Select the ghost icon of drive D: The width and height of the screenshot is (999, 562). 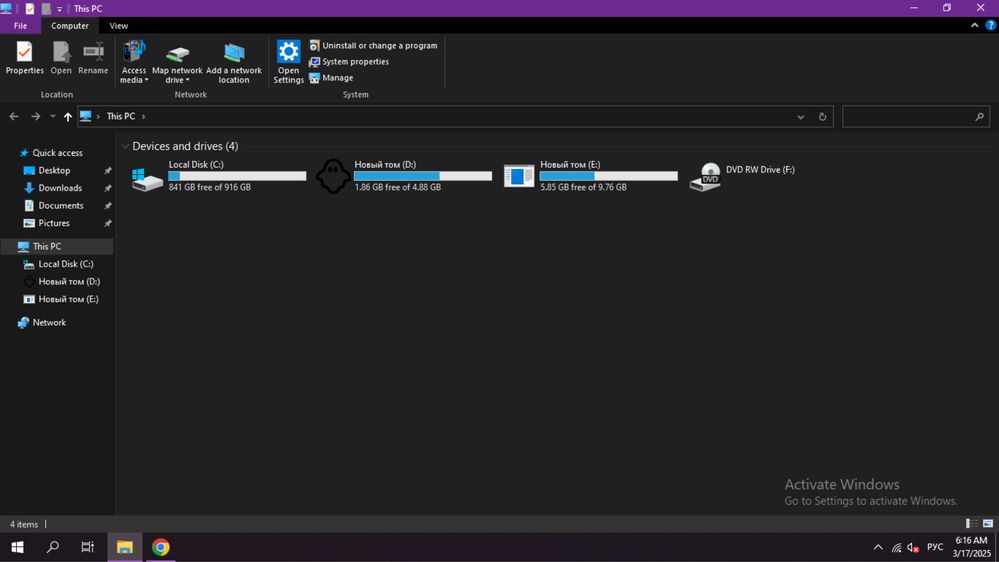point(333,176)
